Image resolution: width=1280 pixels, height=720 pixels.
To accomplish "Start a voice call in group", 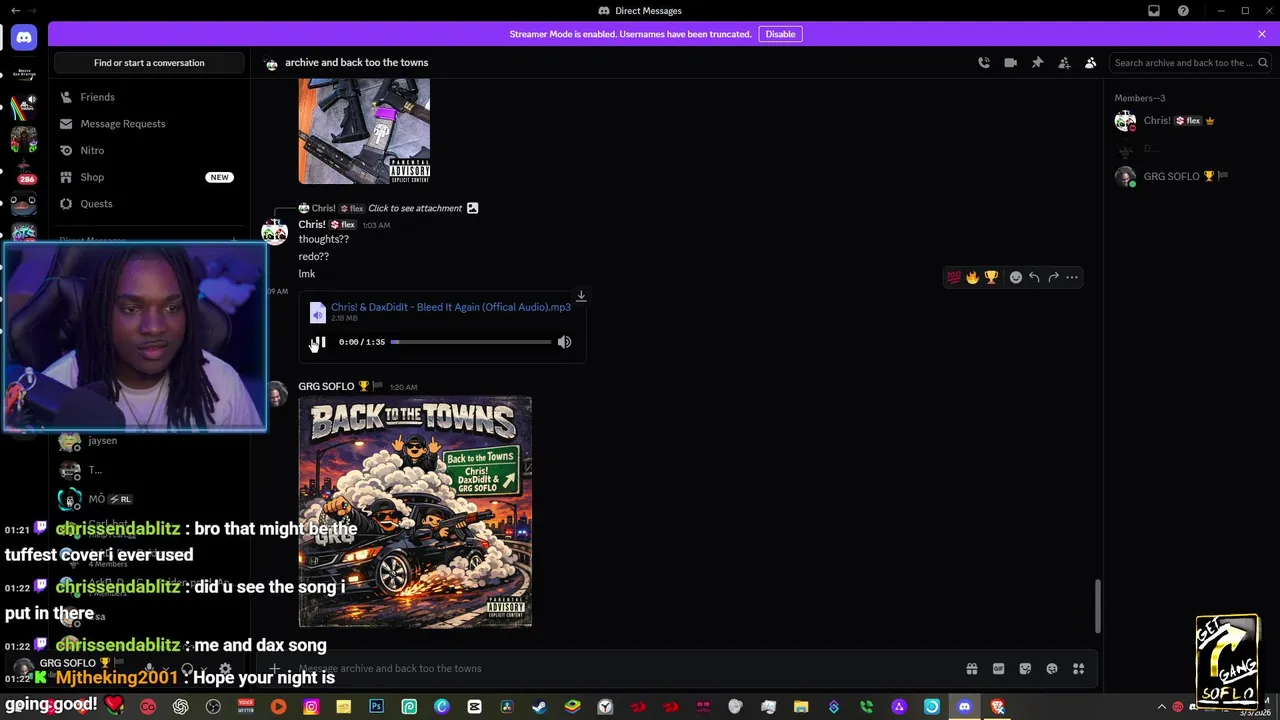I will 984,63.
